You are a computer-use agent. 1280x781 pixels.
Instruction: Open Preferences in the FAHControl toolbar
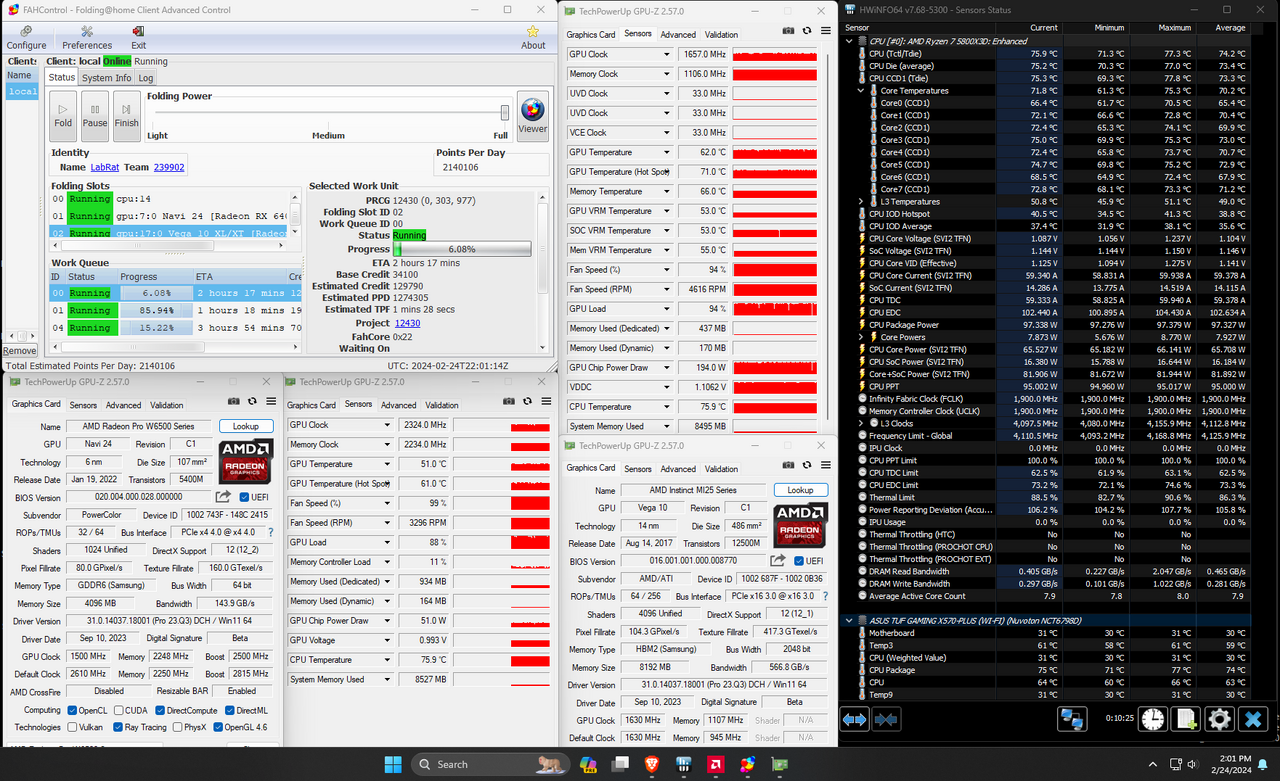[x=87, y=37]
